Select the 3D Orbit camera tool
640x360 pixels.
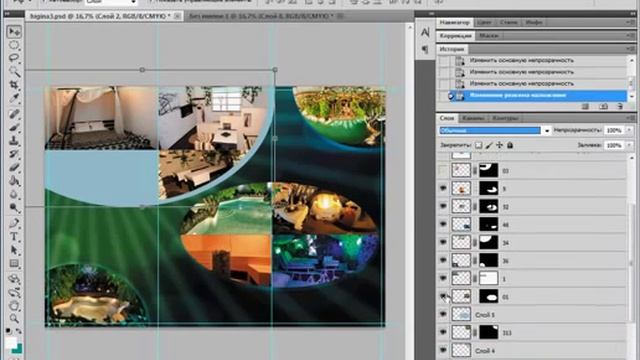click(x=14, y=293)
